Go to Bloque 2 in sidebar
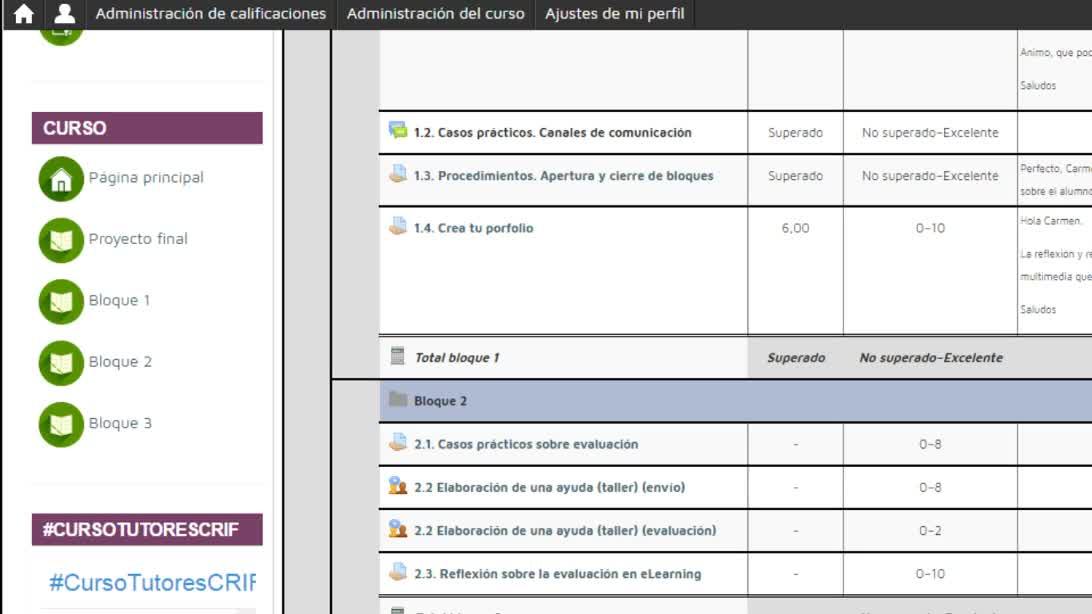This screenshot has width=1092, height=614. pos(120,361)
